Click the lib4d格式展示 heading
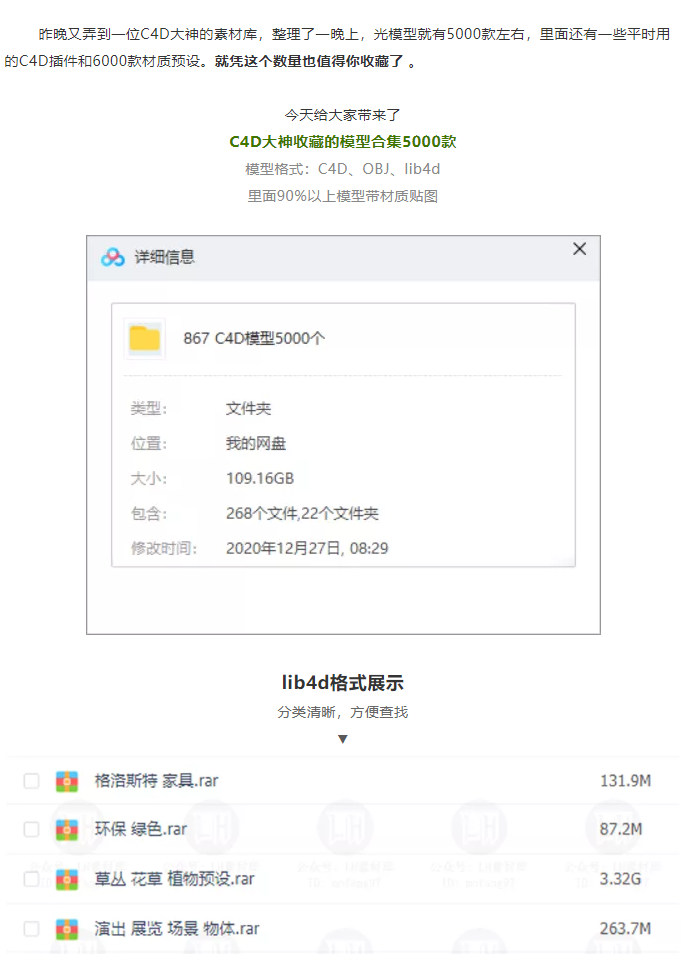683x954 pixels. click(x=342, y=683)
